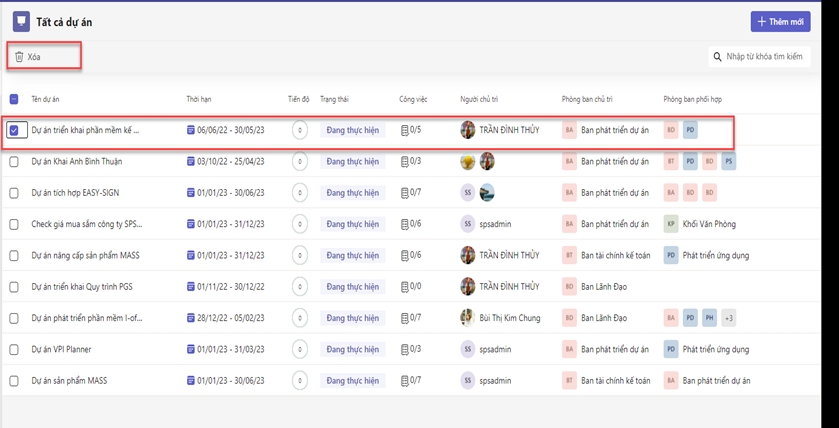Image resolution: width=839 pixels, height=428 pixels.
Task: Click calendar icon for Dự án VPI Planner
Action: pyautogui.click(x=191, y=350)
